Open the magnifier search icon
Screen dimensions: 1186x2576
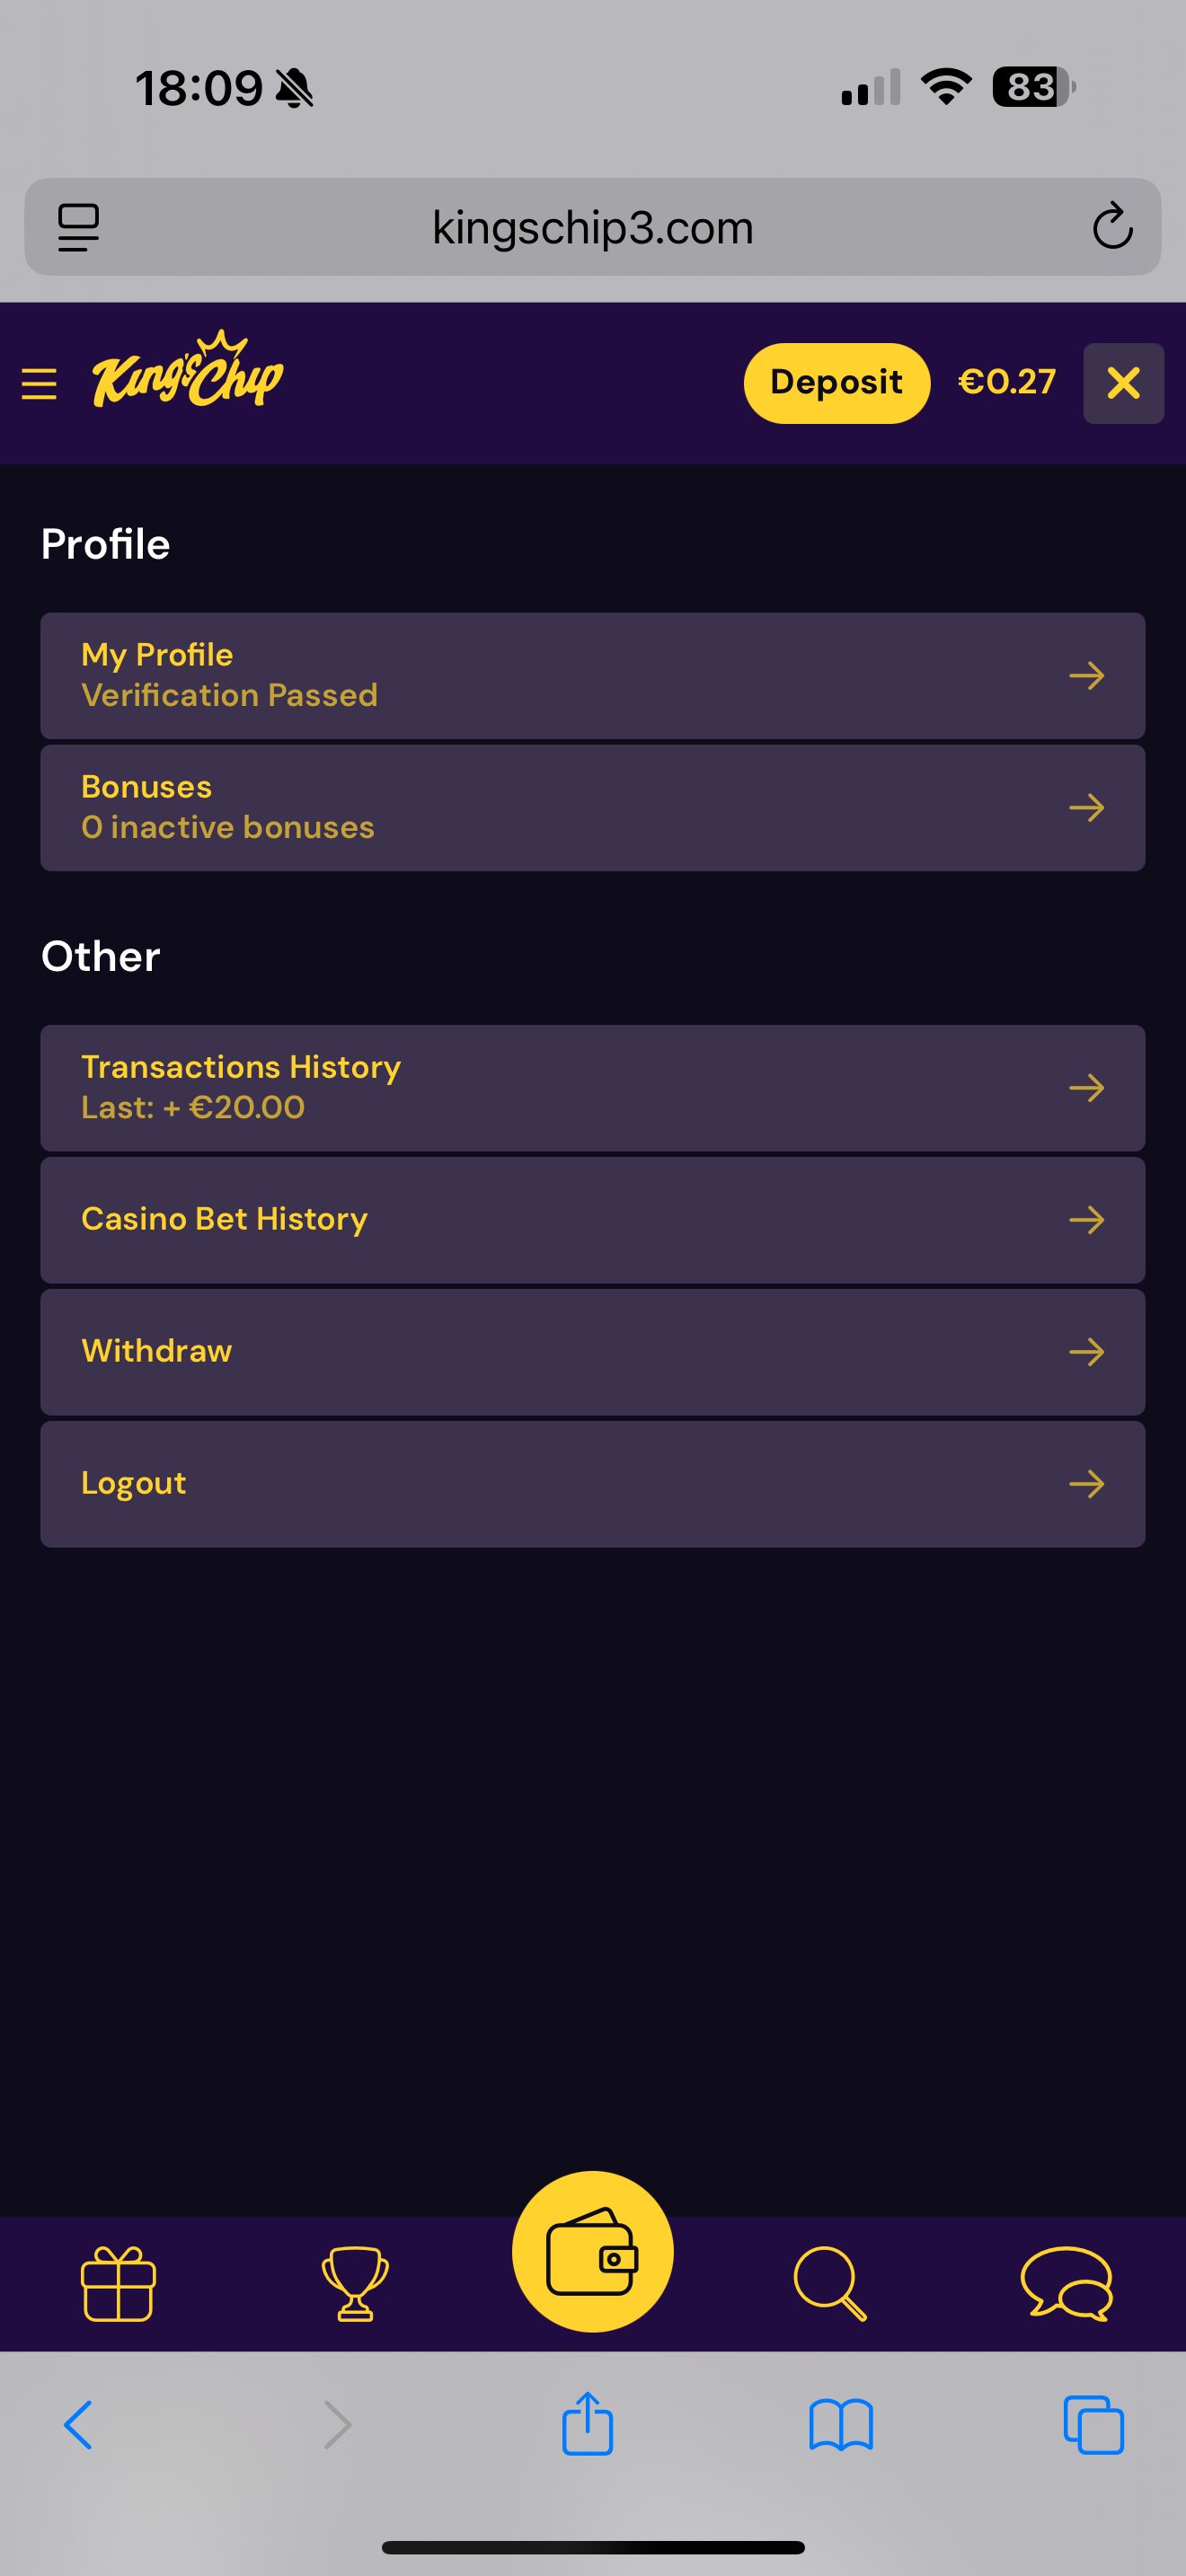coord(829,2283)
